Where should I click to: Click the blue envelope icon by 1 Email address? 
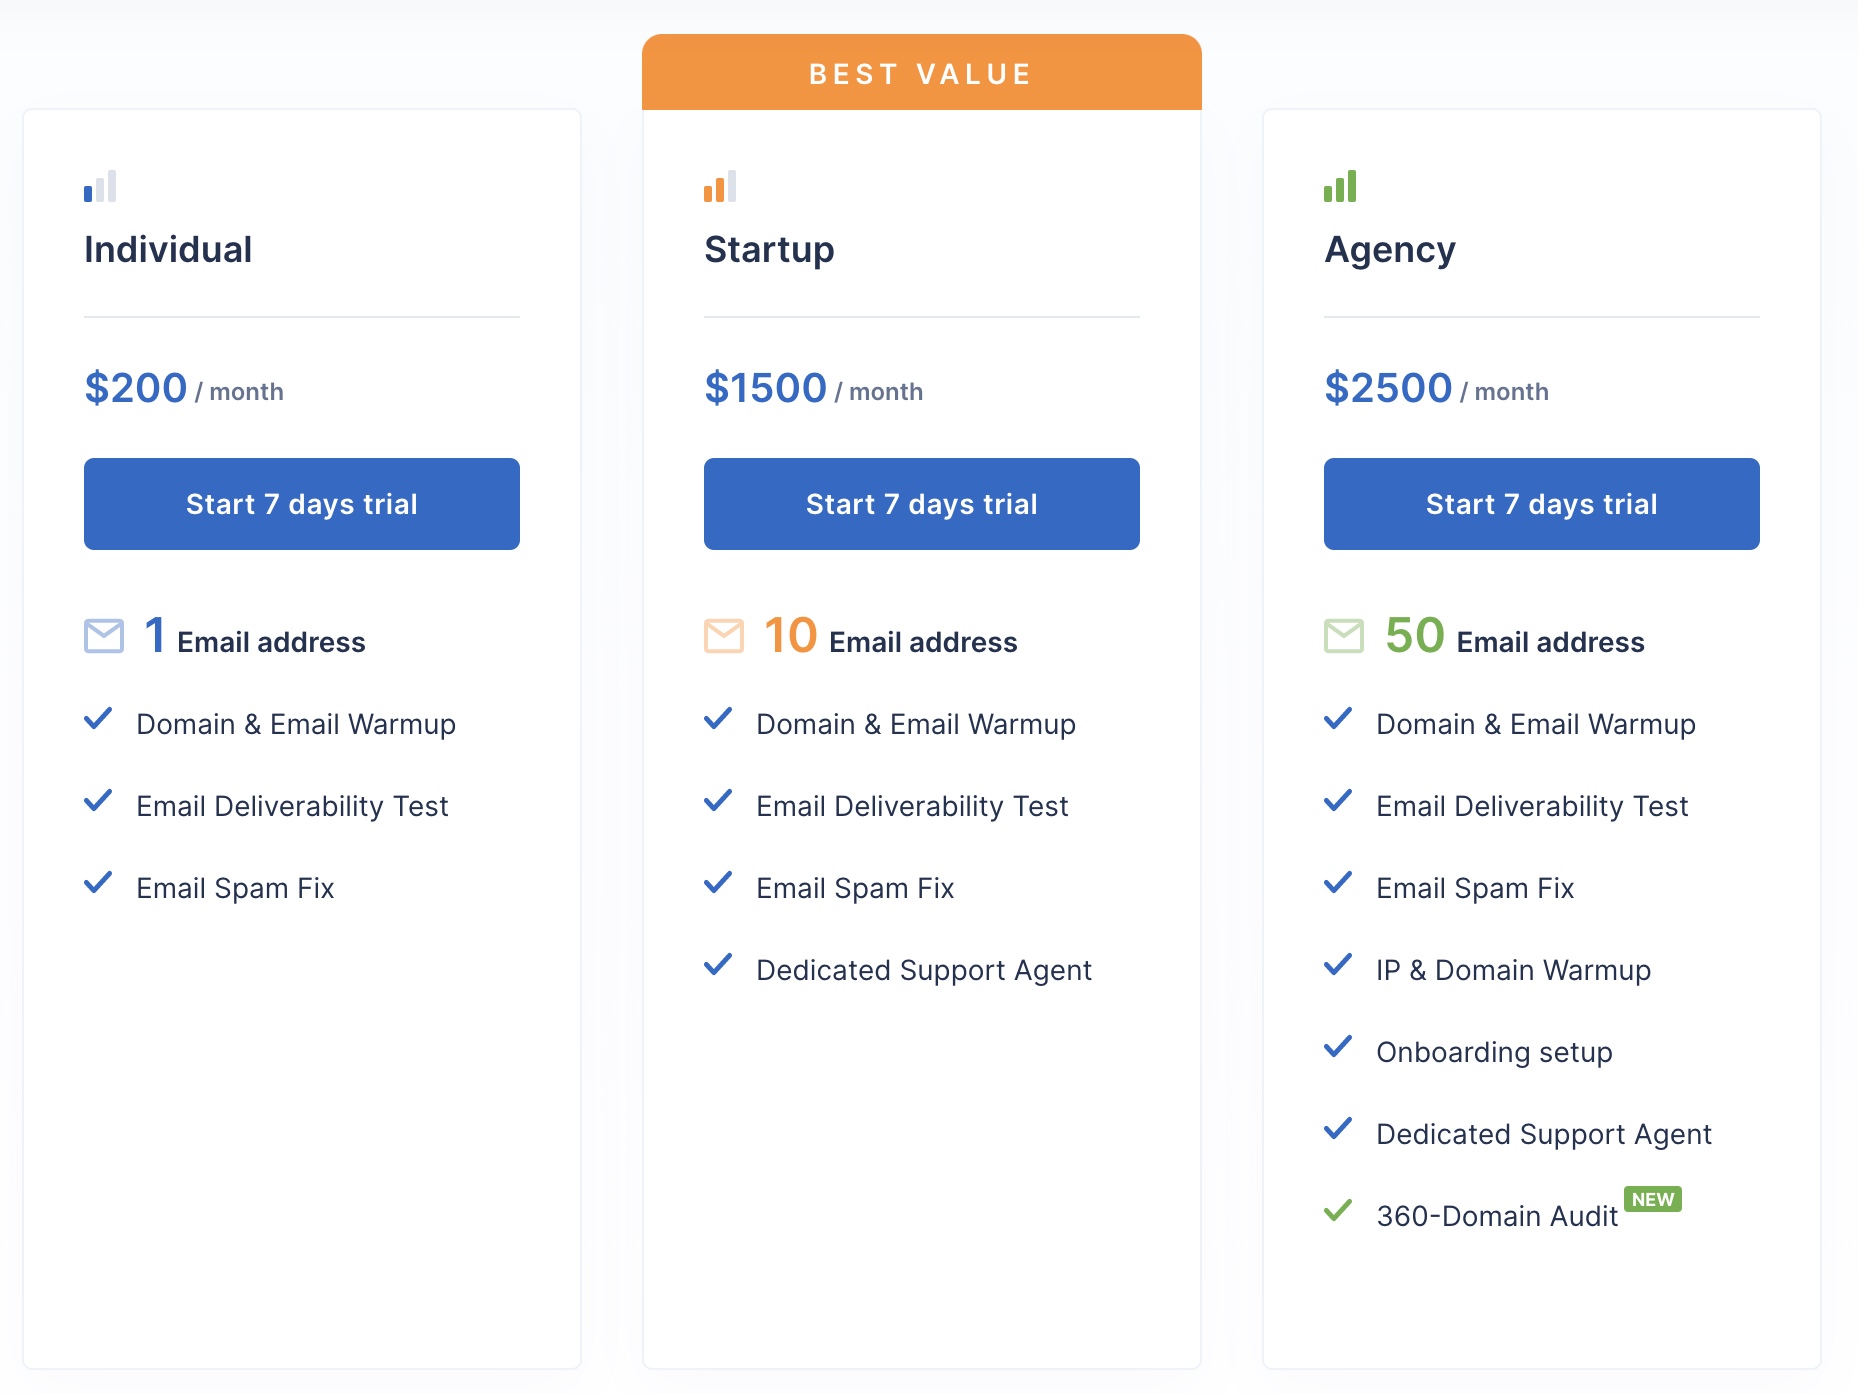coord(104,636)
